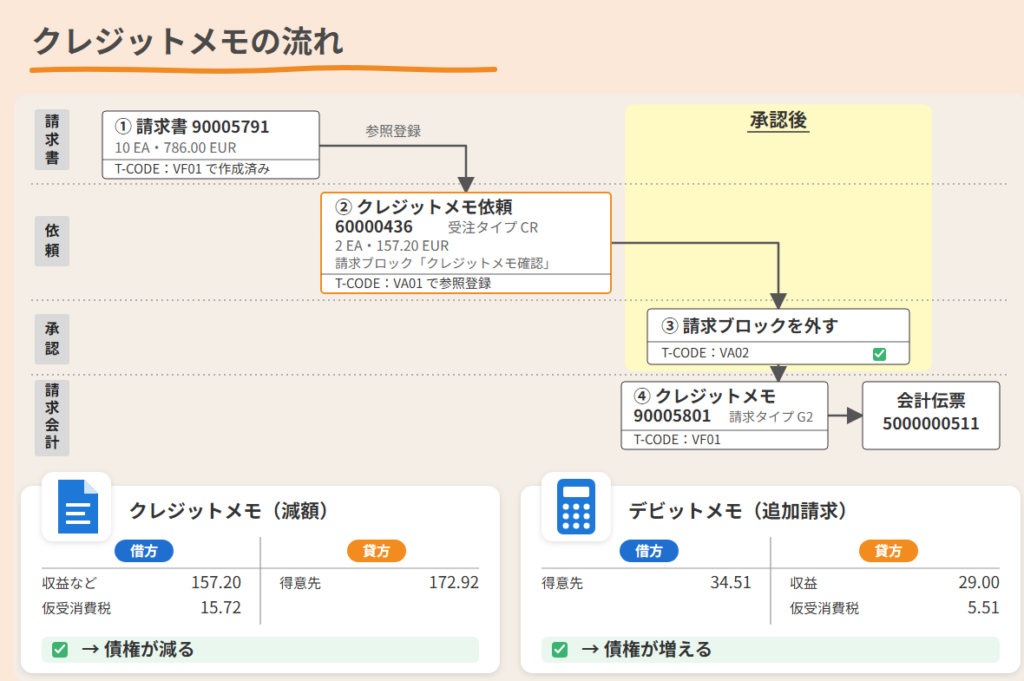This screenshot has height=681, width=1024.
Task: Click the 請求会計 row label
Action: click(52, 417)
